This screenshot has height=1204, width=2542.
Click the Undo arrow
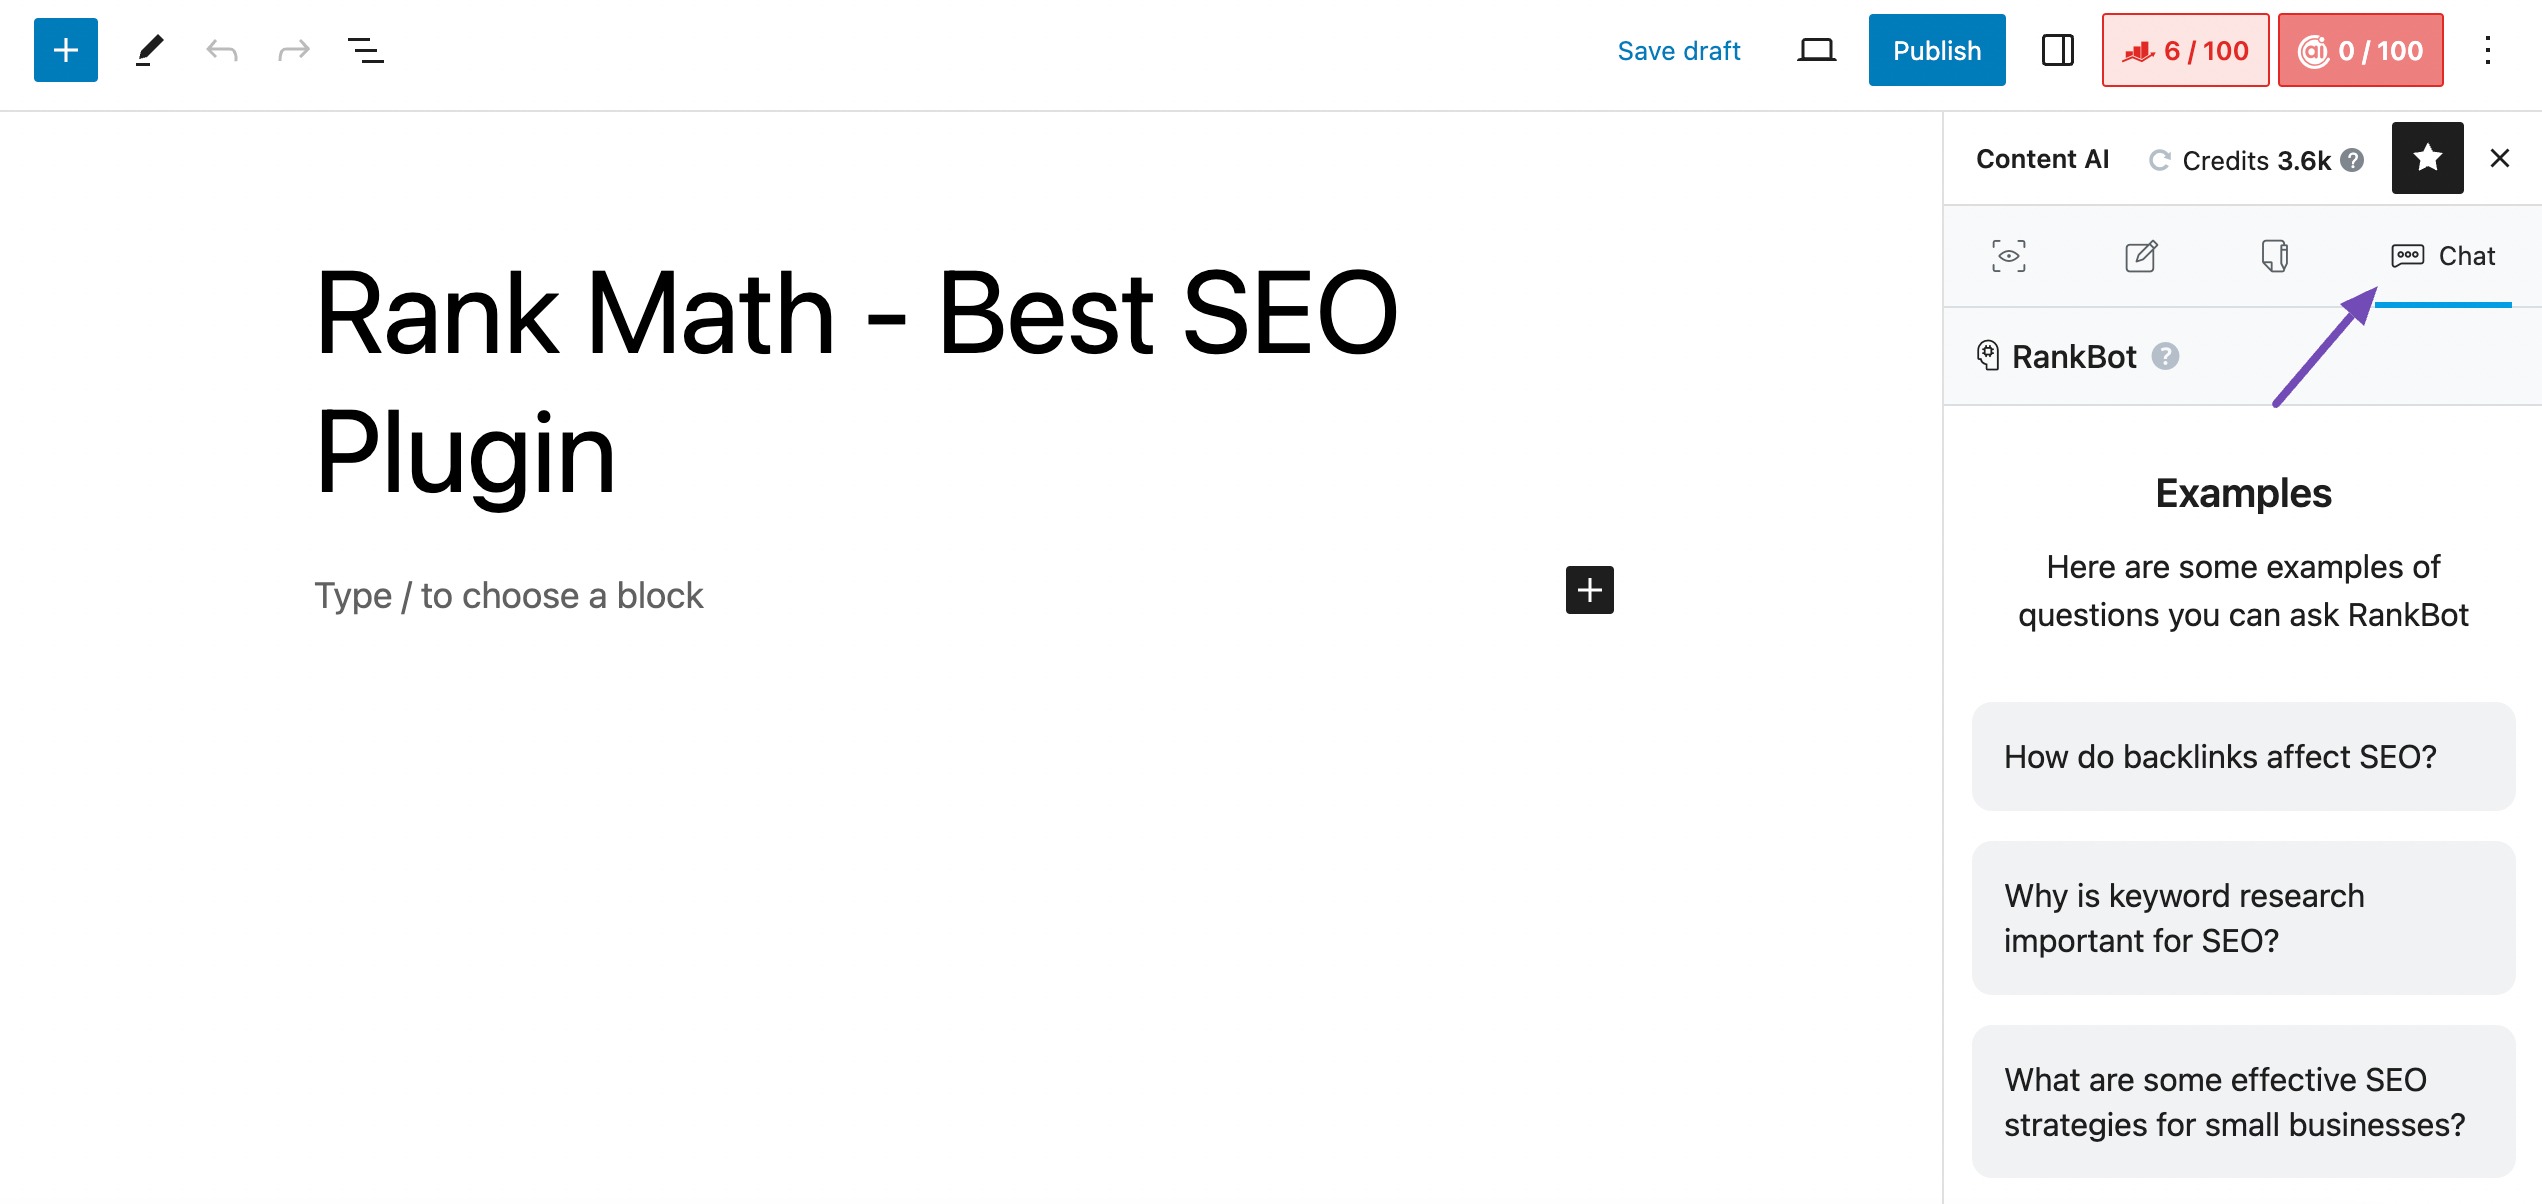click(221, 50)
